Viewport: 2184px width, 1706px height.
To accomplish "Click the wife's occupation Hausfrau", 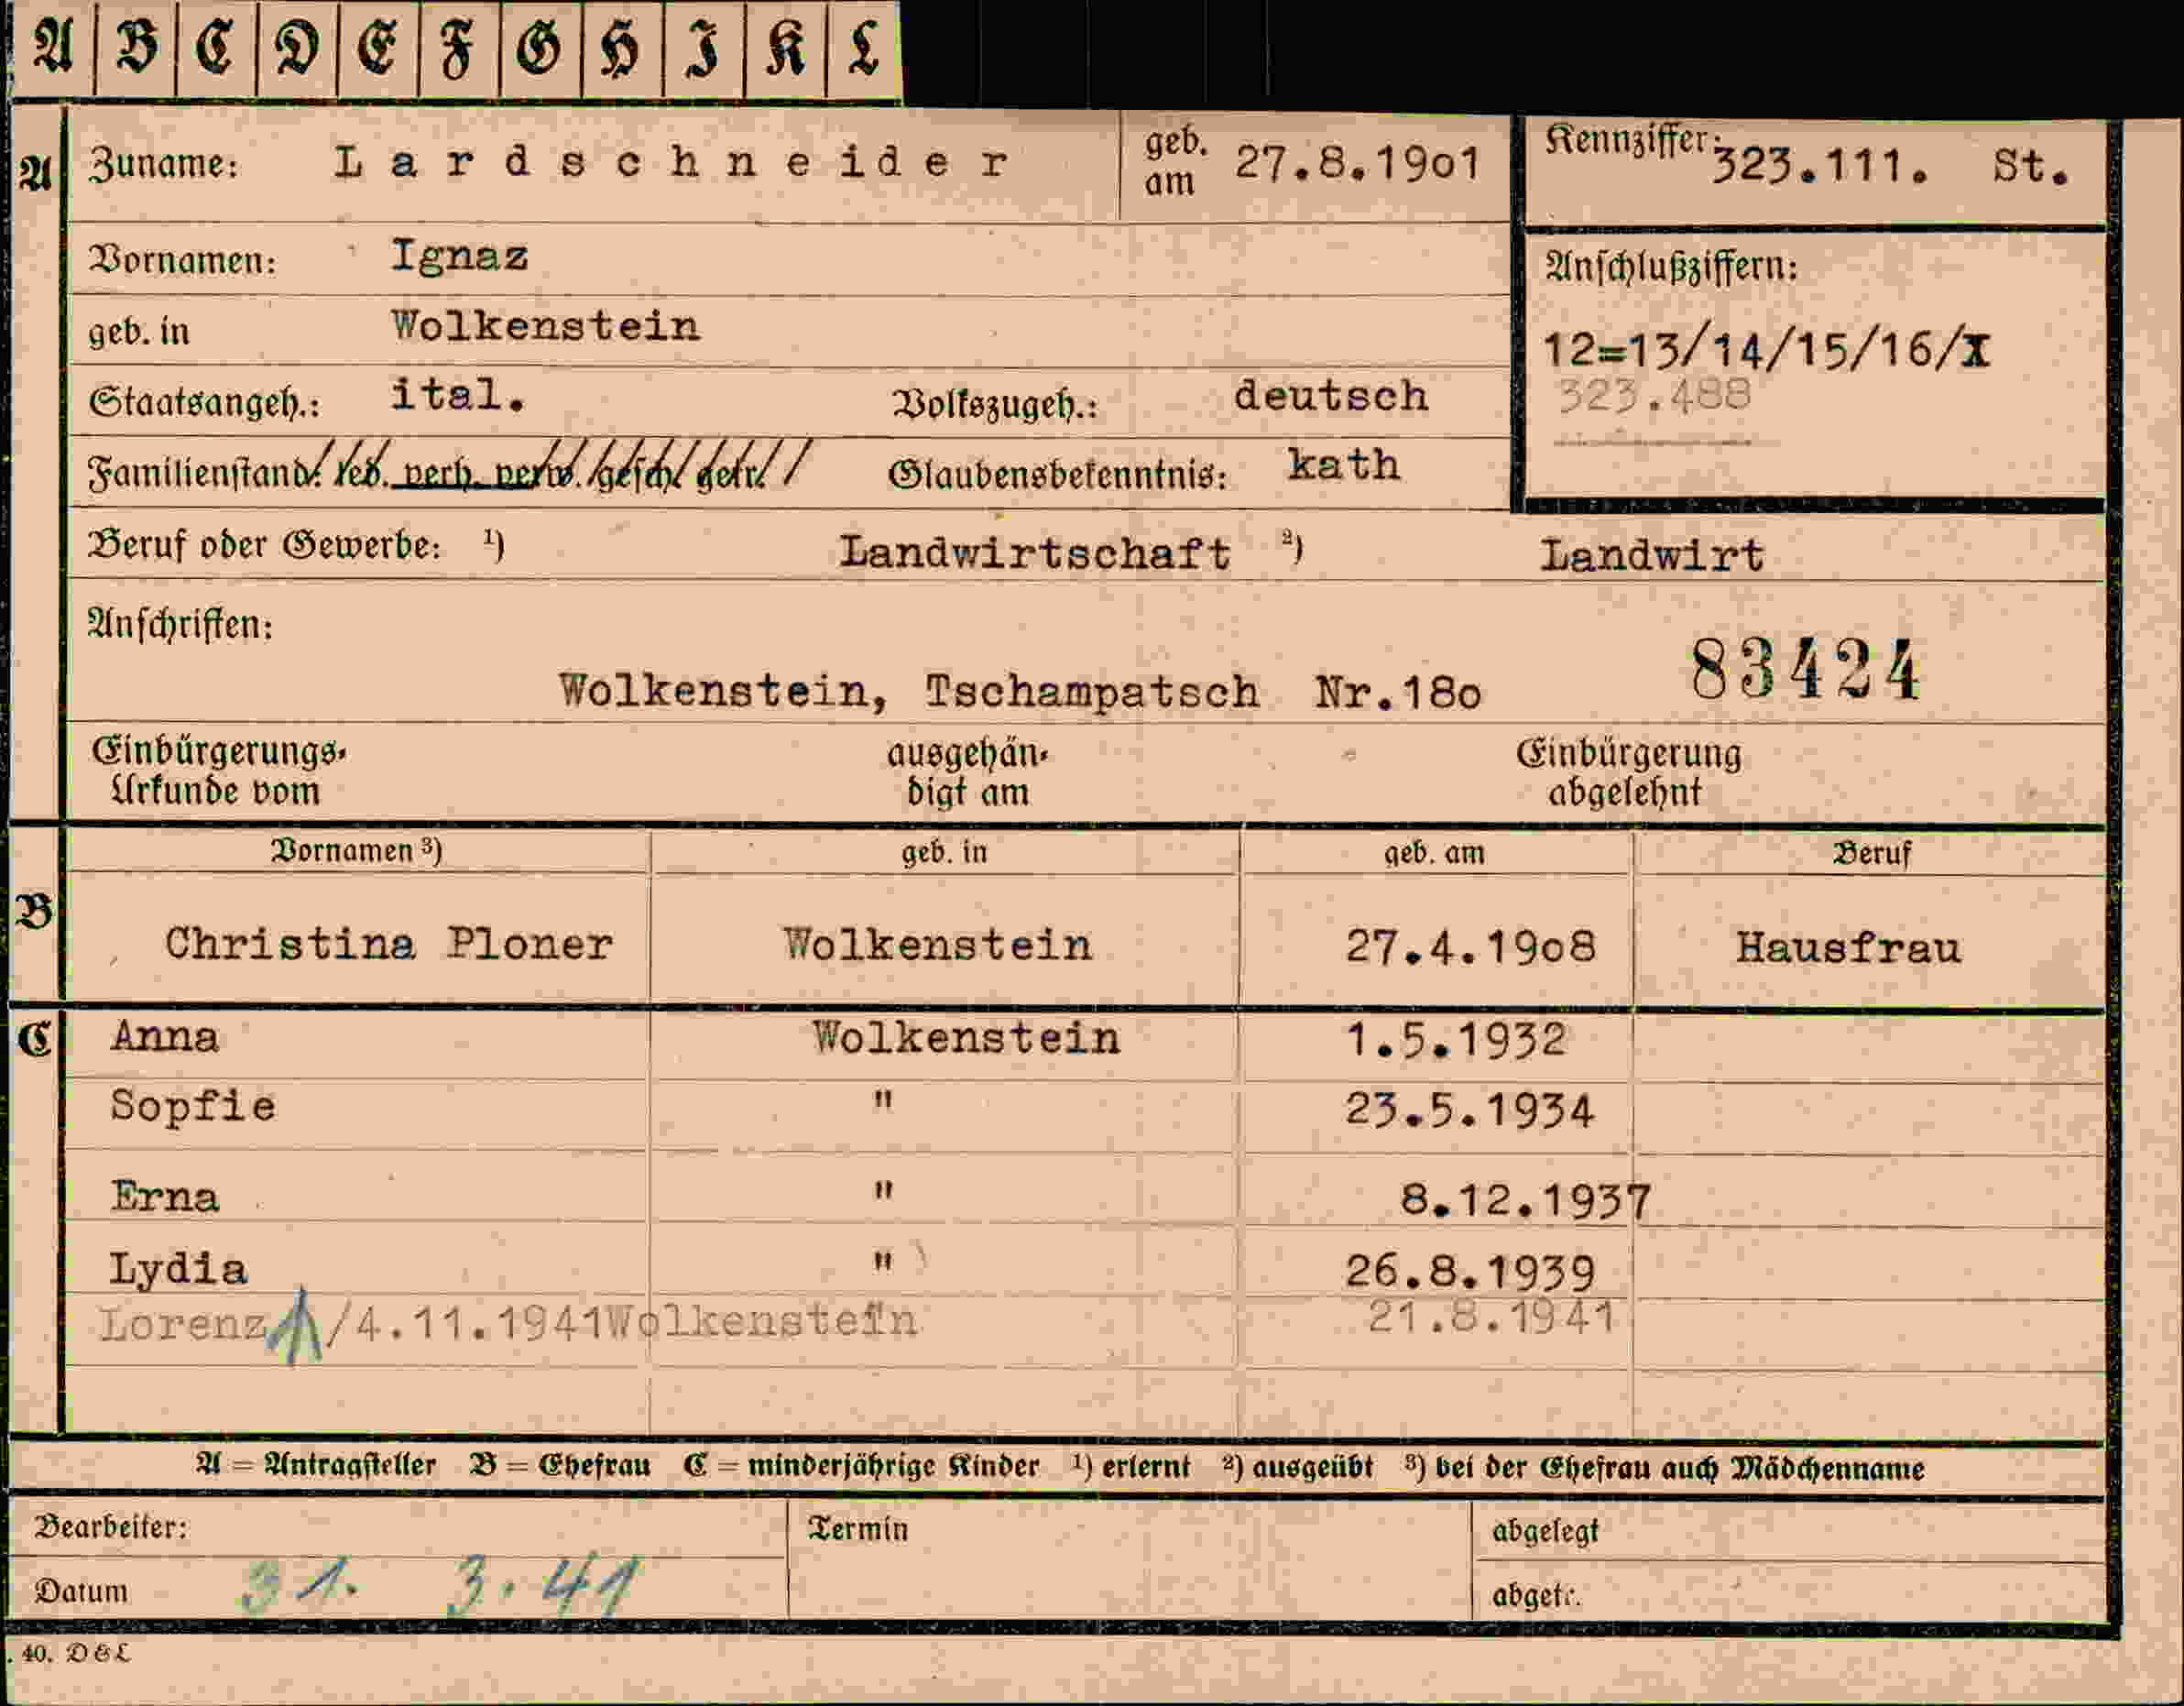I will point(1848,947).
